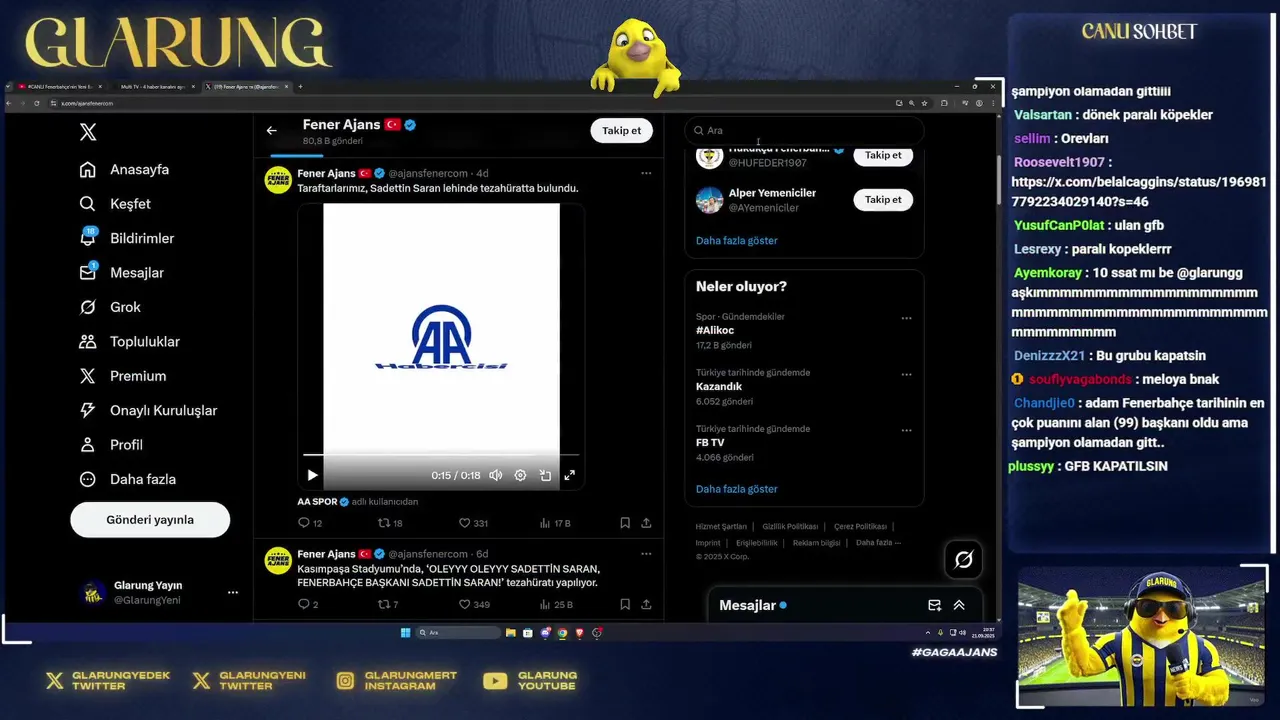Open Chrome from the taskbar
The height and width of the screenshot is (720, 1280).
point(562,633)
